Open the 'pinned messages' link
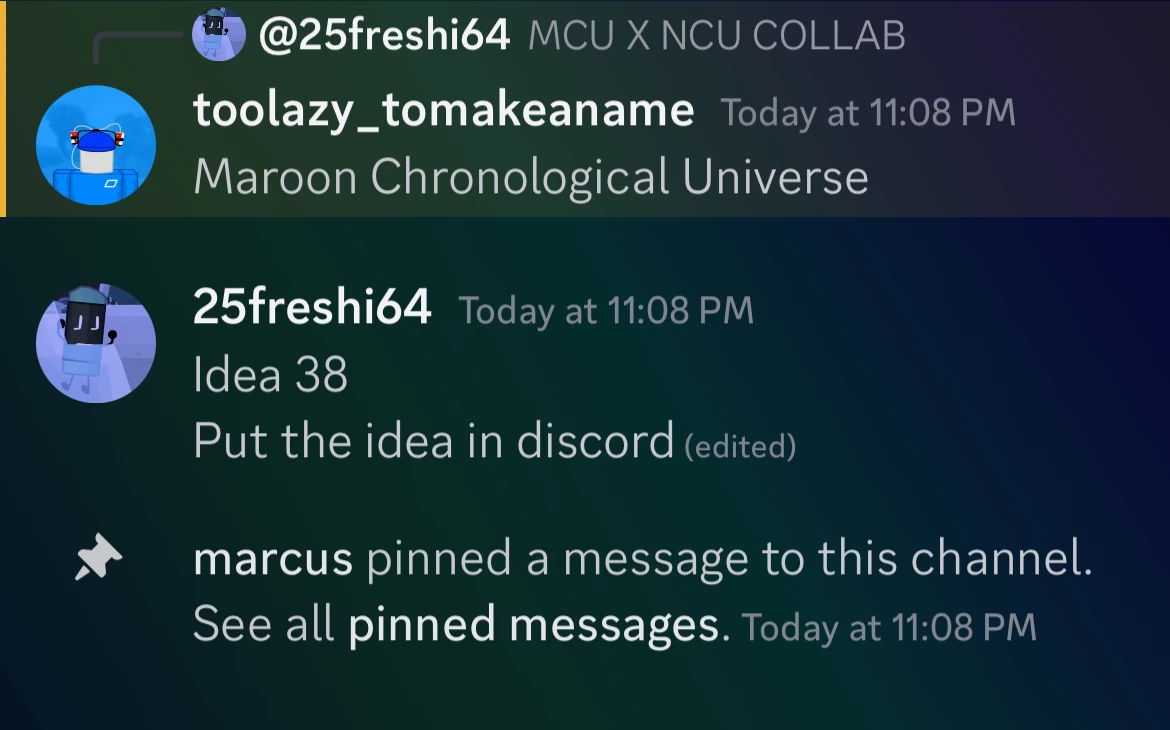Image resolution: width=1170 pixels, height=730 pixels. 532,626
